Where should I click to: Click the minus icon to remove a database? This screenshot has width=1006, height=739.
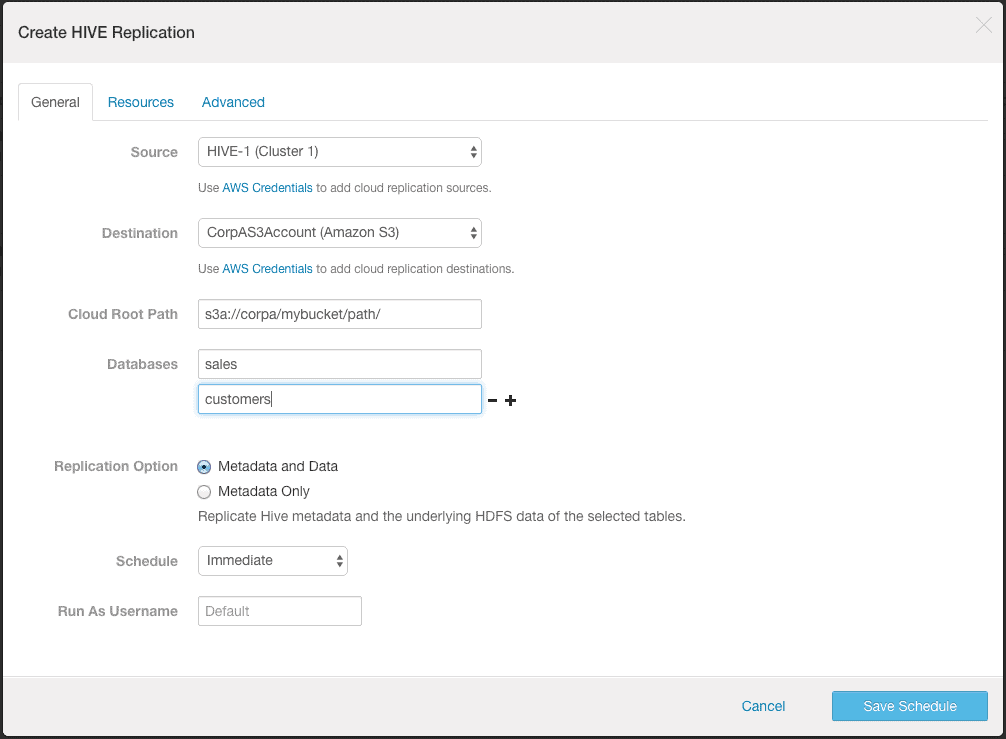point(492,400)
